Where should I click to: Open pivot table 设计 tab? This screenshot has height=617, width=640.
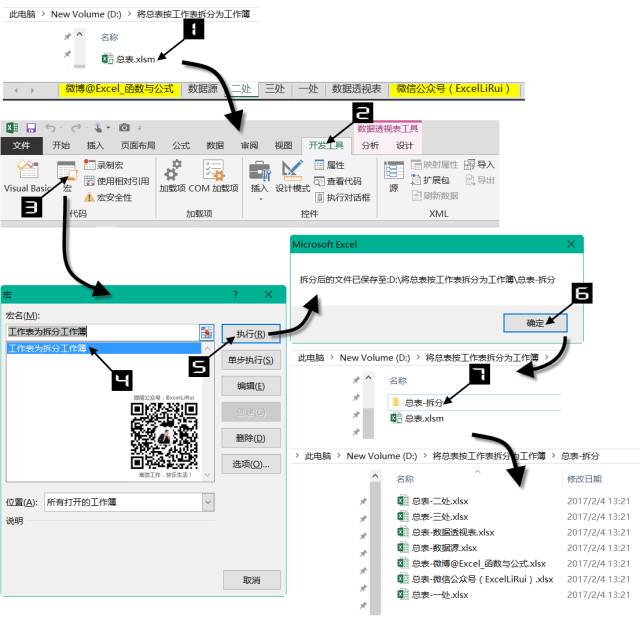click(x=404, y=146)
